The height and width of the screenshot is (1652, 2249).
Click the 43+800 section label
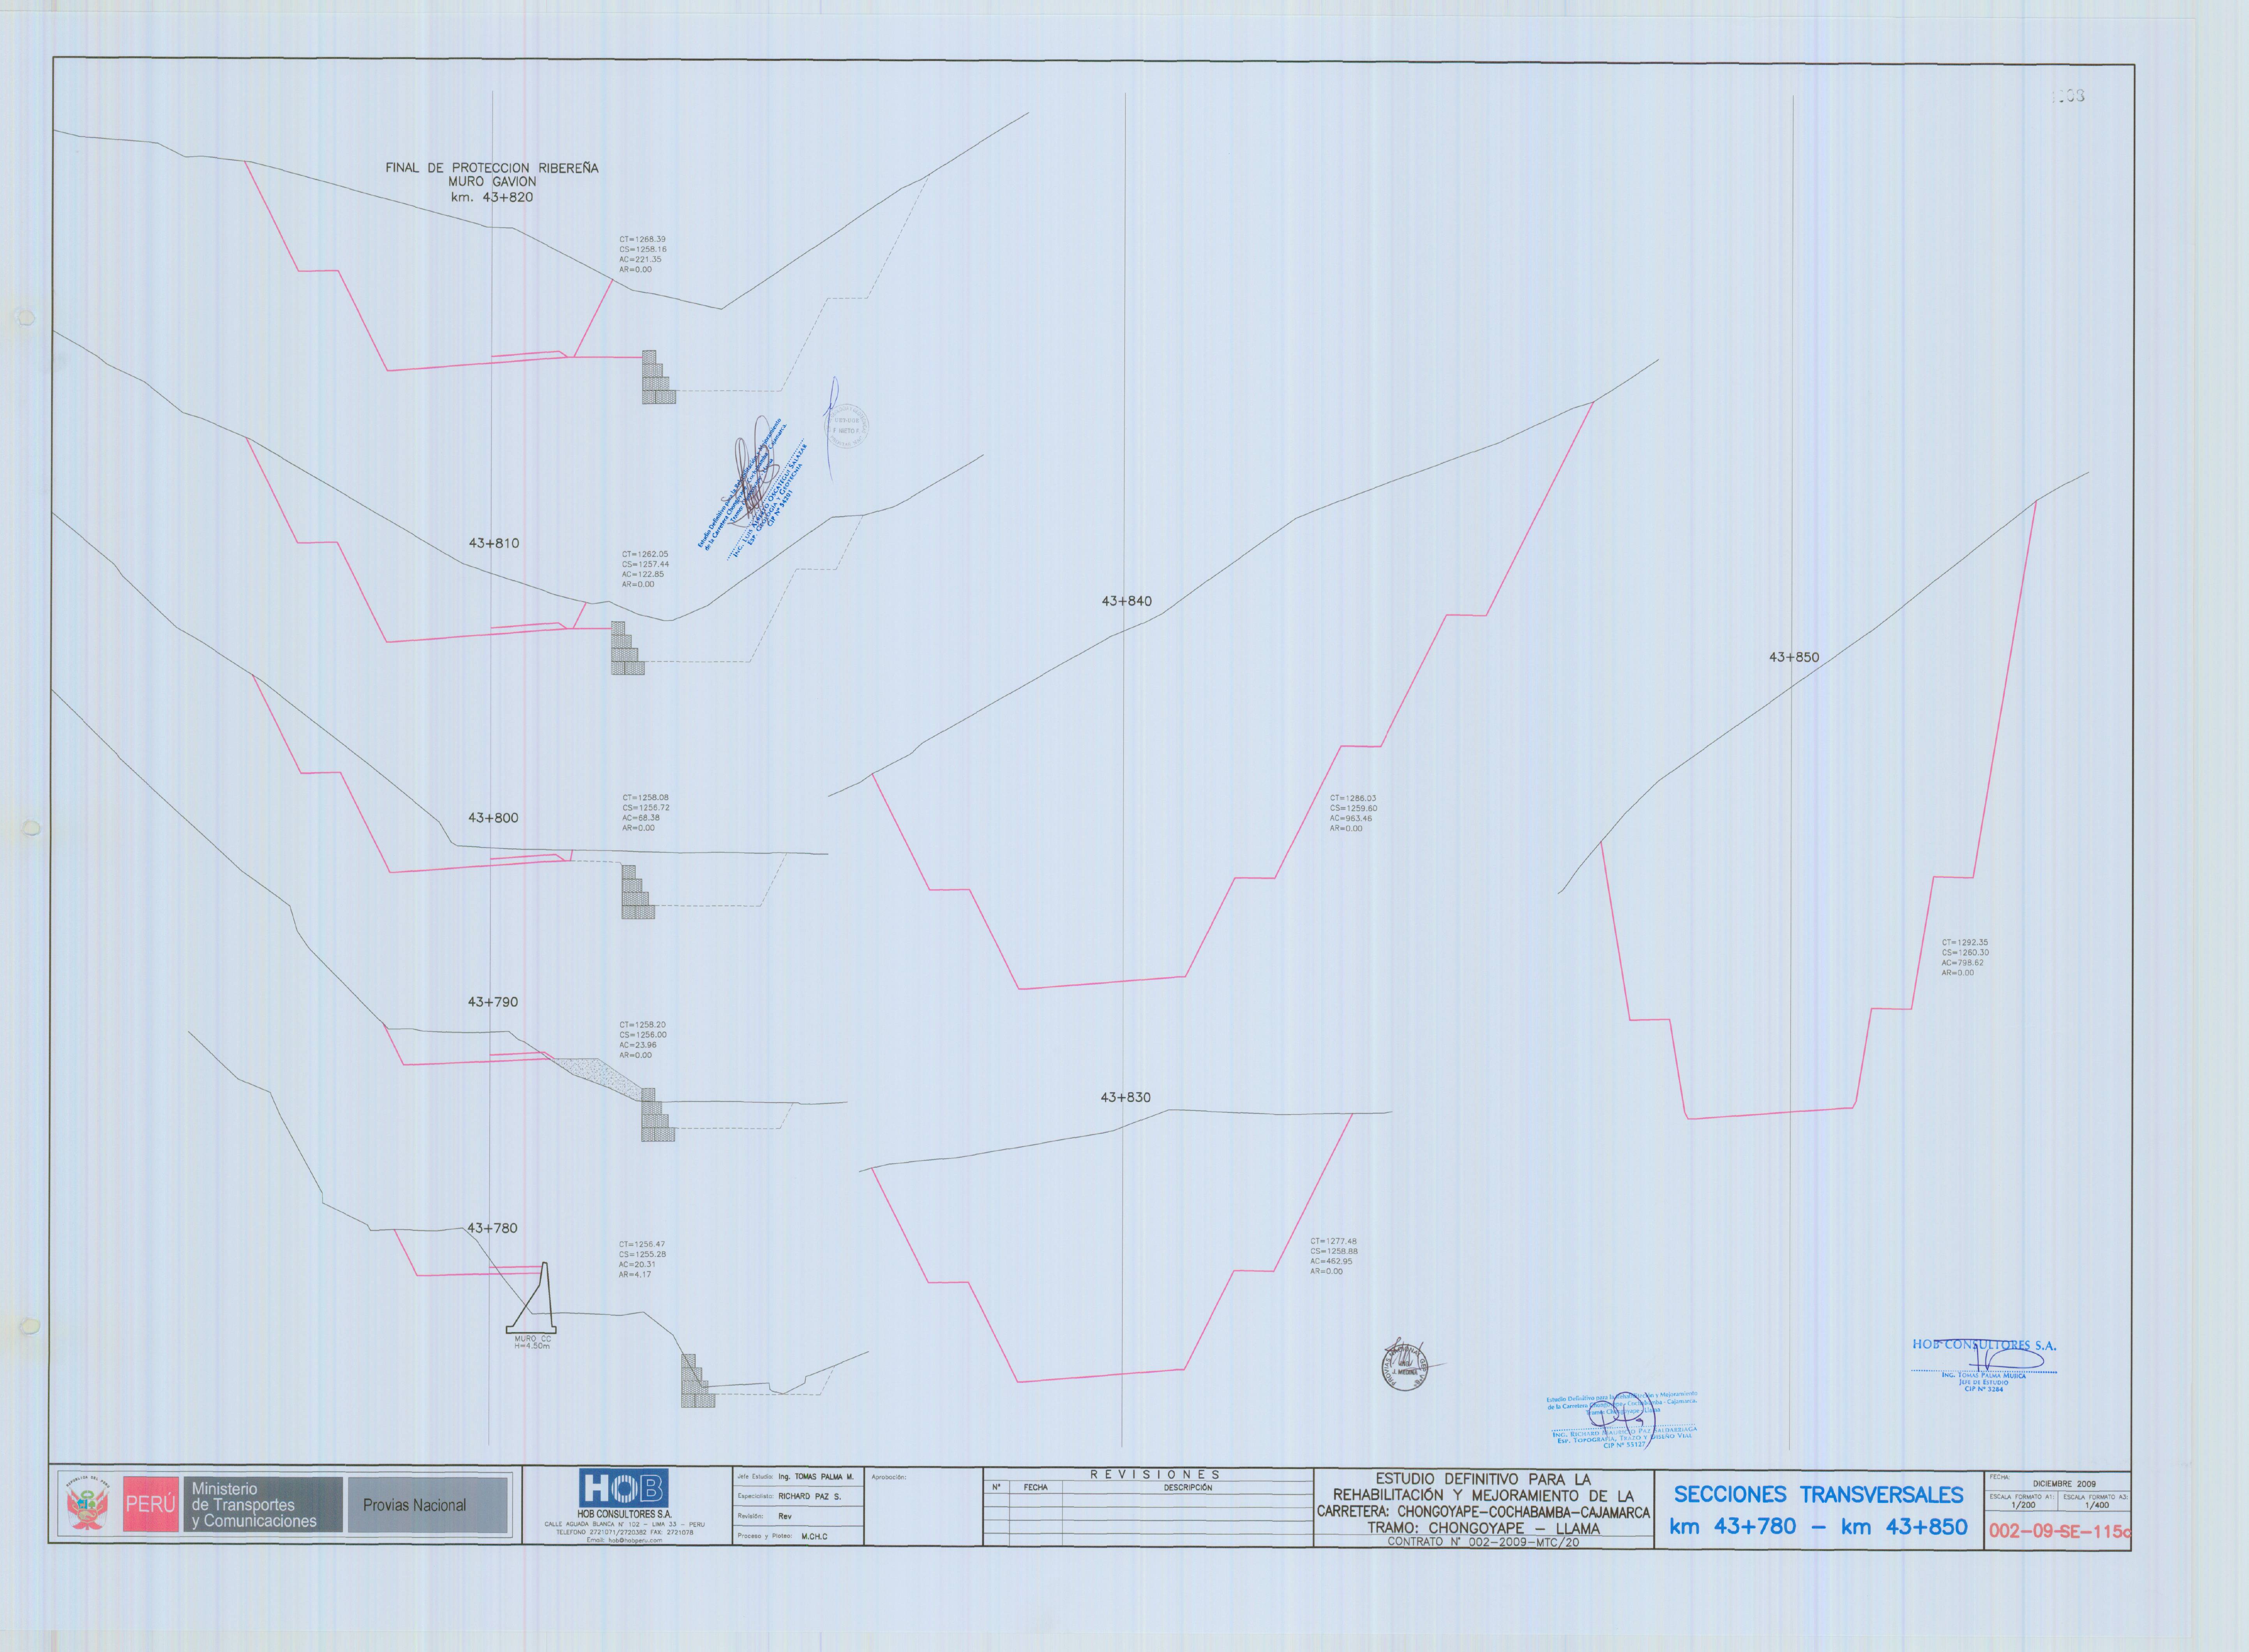tap(493, 818)
